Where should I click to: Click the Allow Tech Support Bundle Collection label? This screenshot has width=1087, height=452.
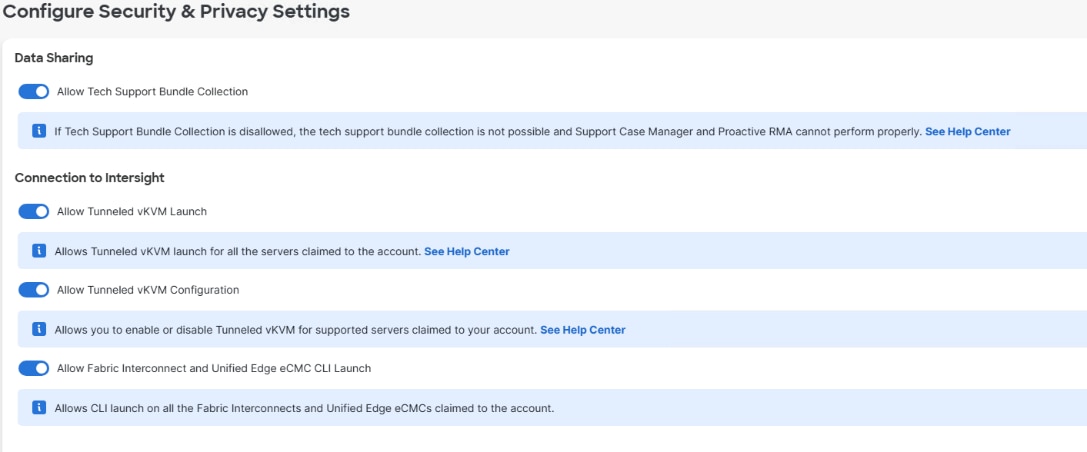pos(153,92)
